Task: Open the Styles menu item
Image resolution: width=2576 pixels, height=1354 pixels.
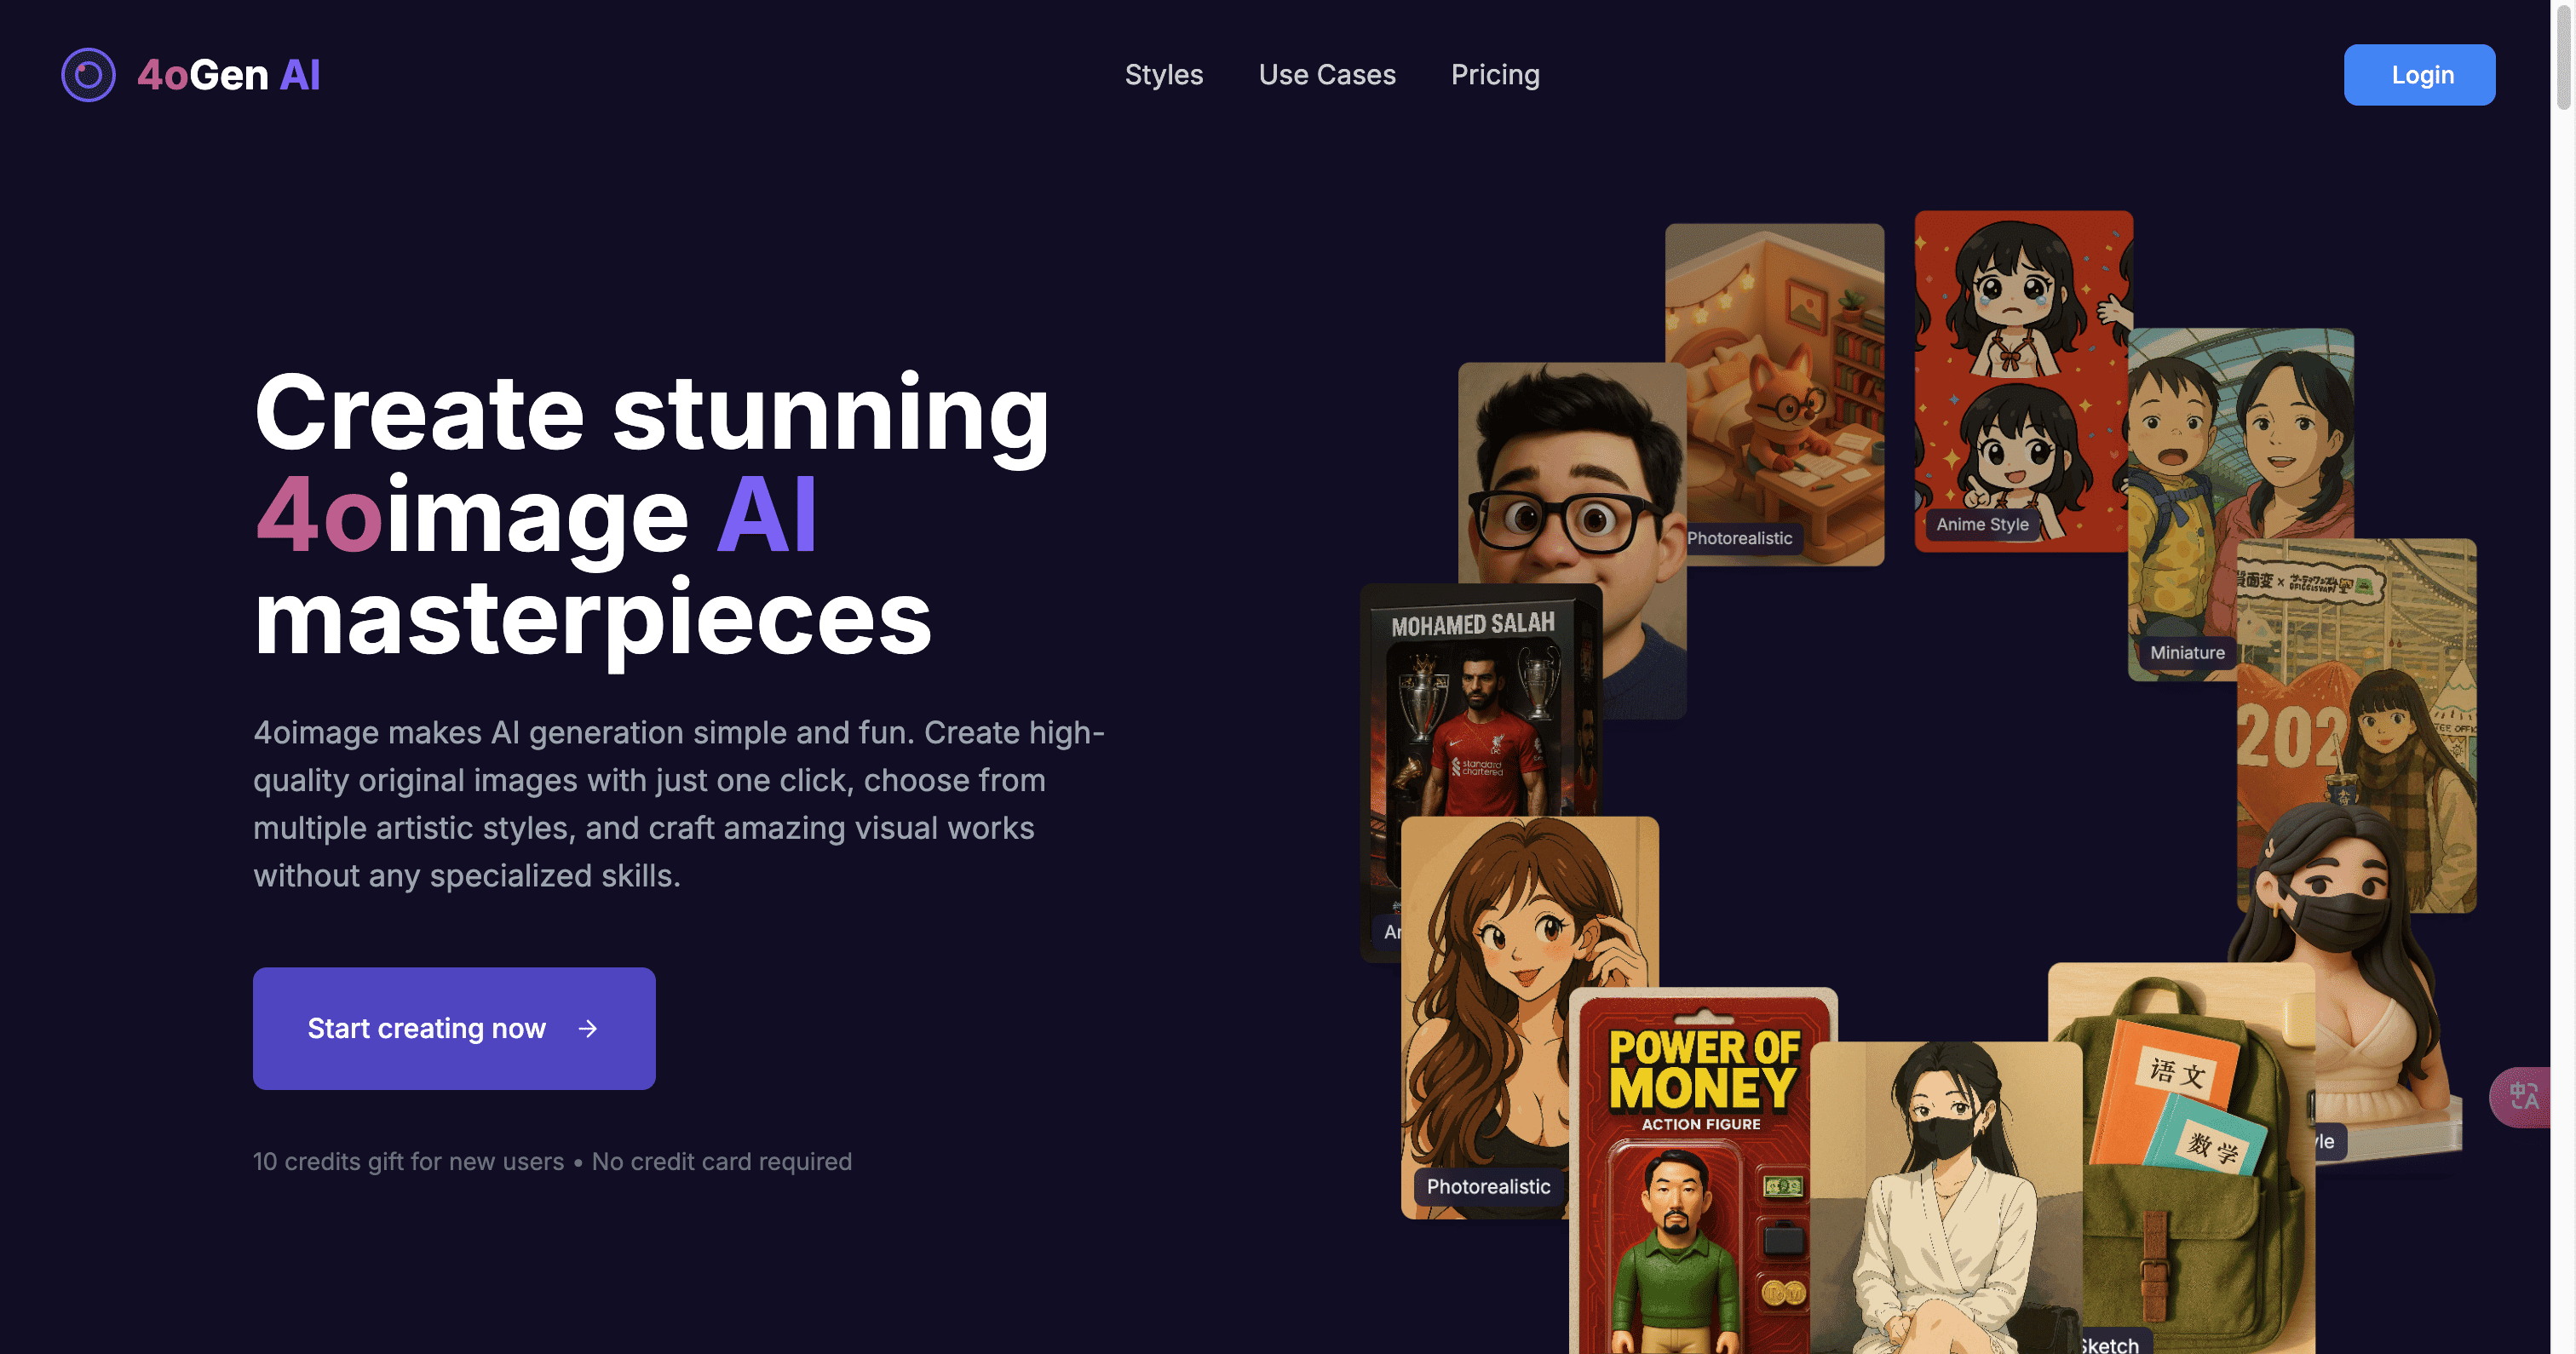Action: click(x=1164, y=75)
